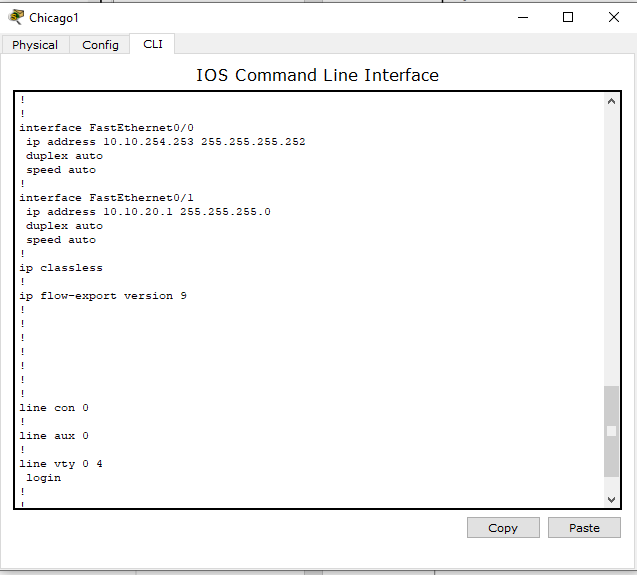Close the Chicago1 window
The height and width of the screenshot is (575, 637).
coord(613,17)
